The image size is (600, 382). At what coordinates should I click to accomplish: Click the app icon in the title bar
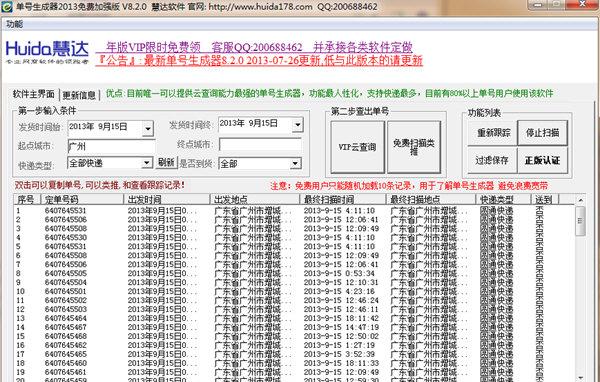point(7,7)
